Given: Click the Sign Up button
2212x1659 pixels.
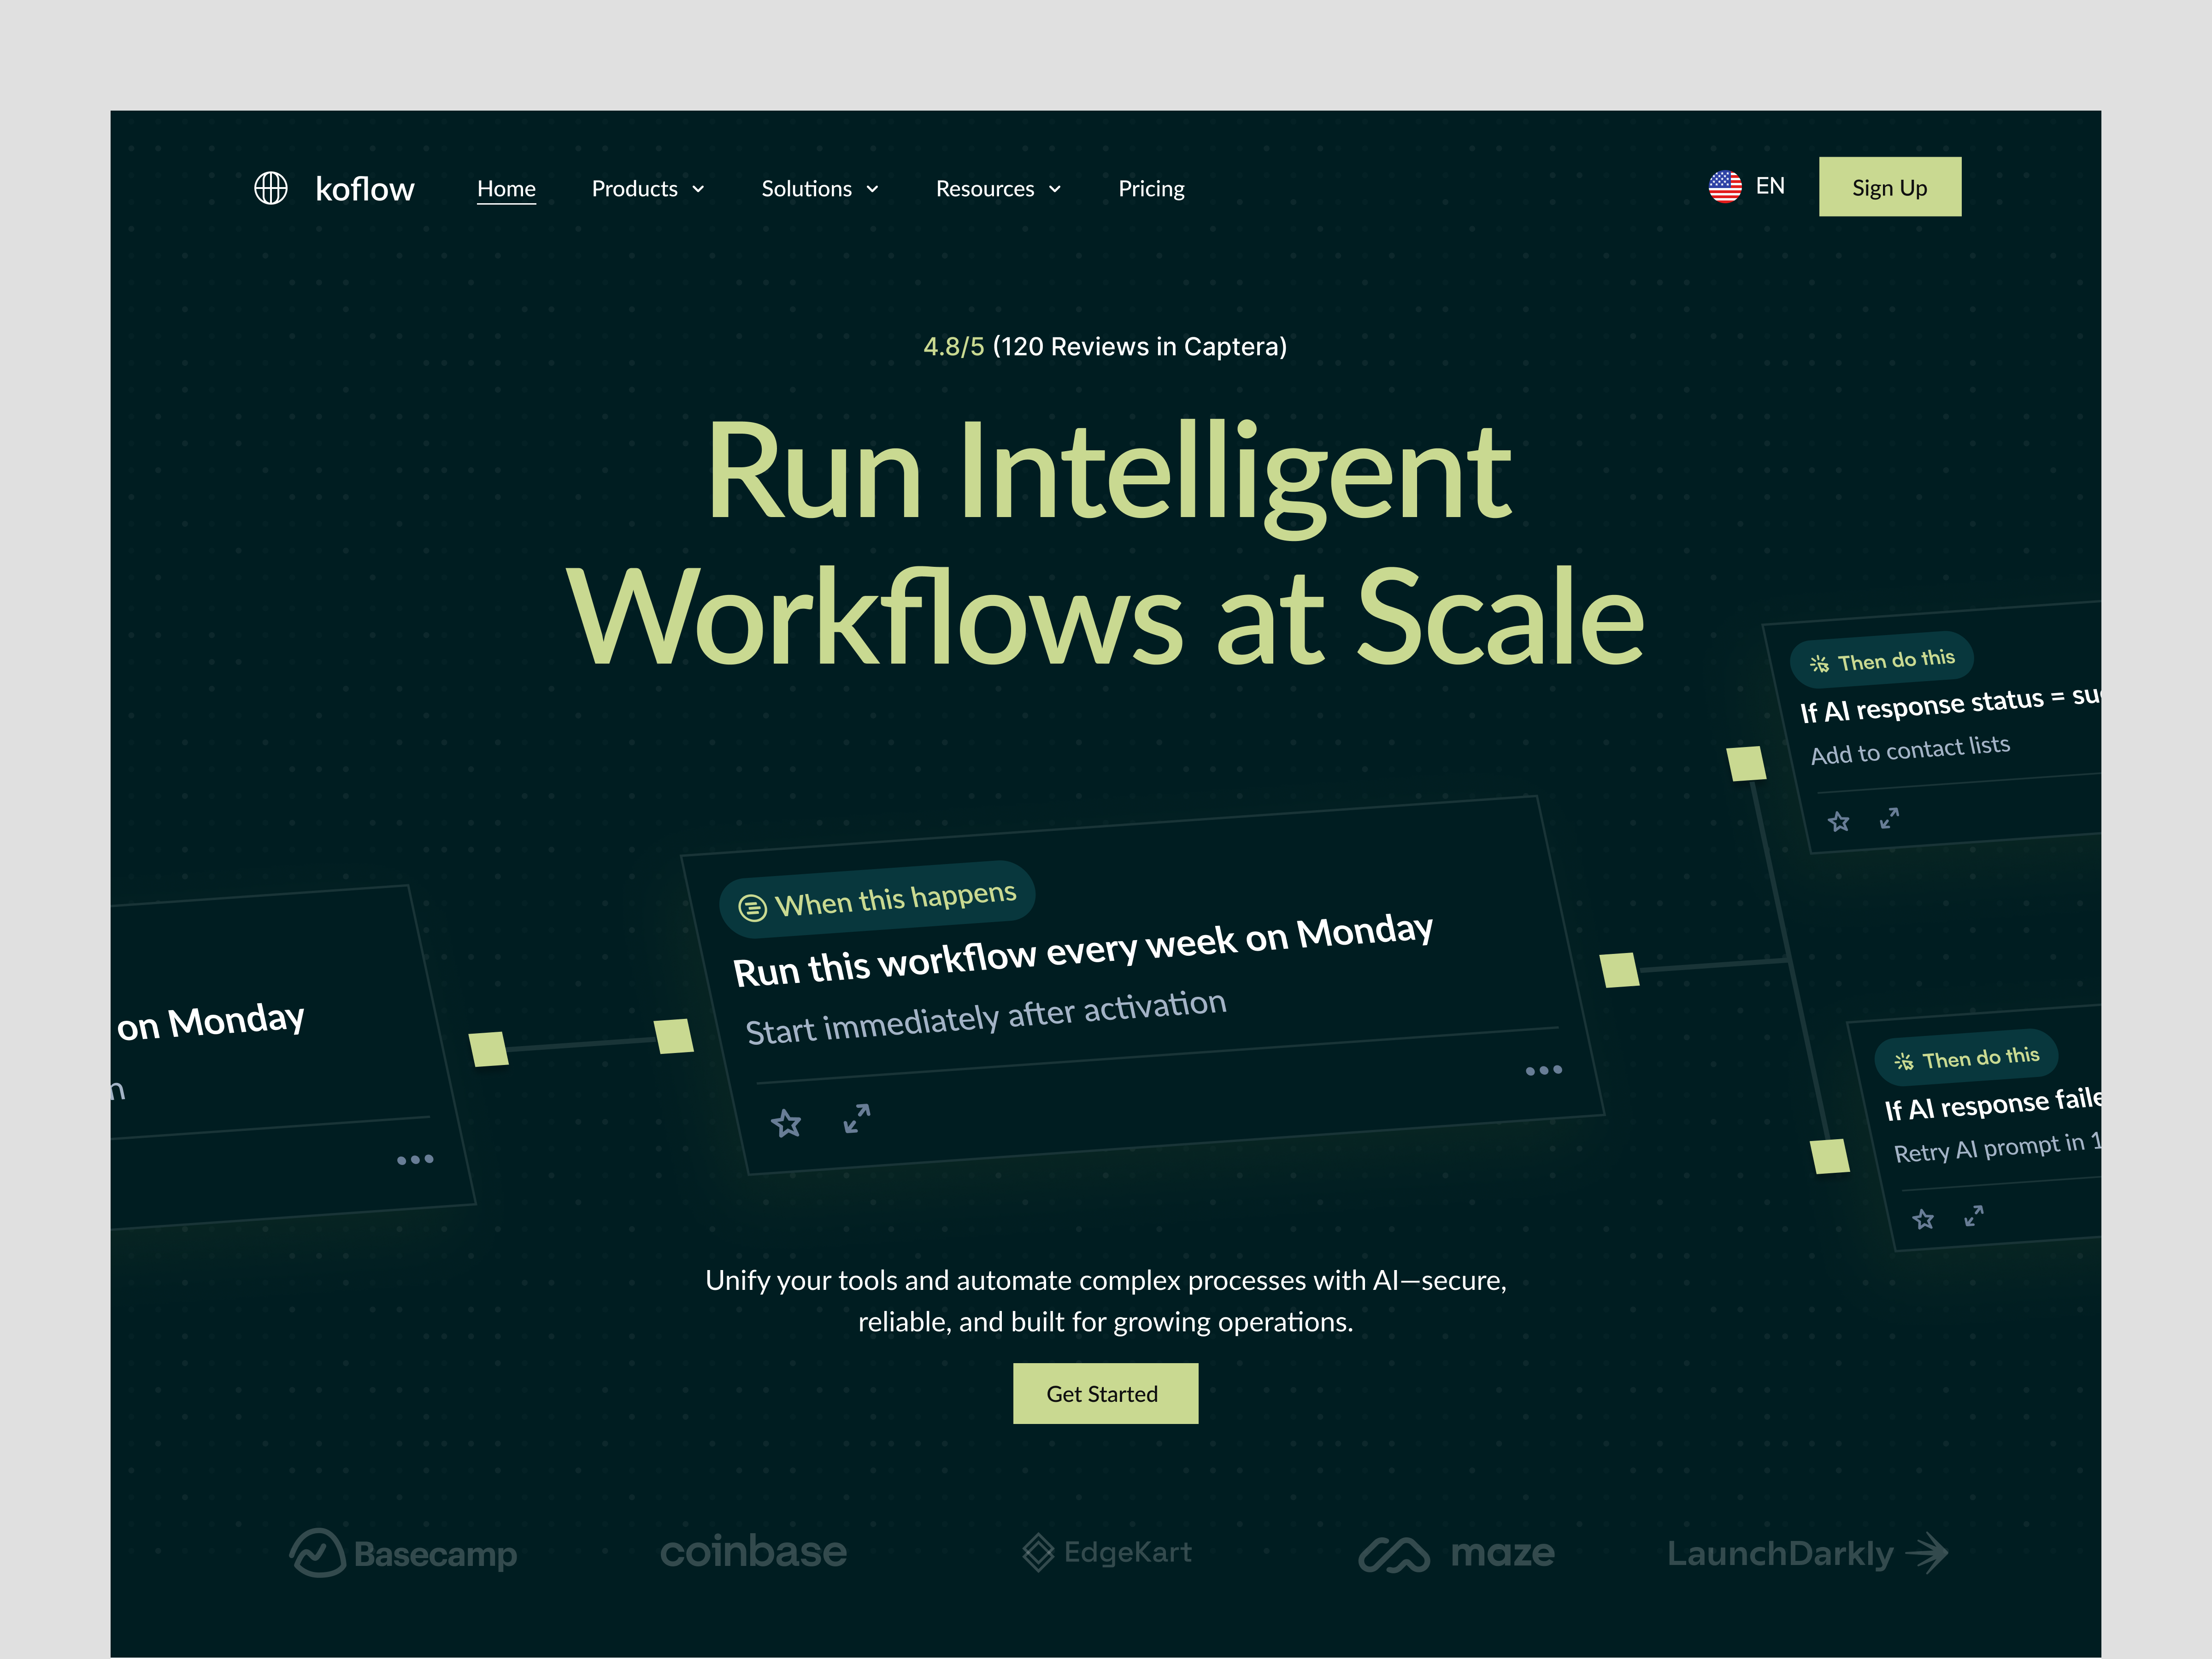Looking at the screenshot, I should tap(1889, 186).
